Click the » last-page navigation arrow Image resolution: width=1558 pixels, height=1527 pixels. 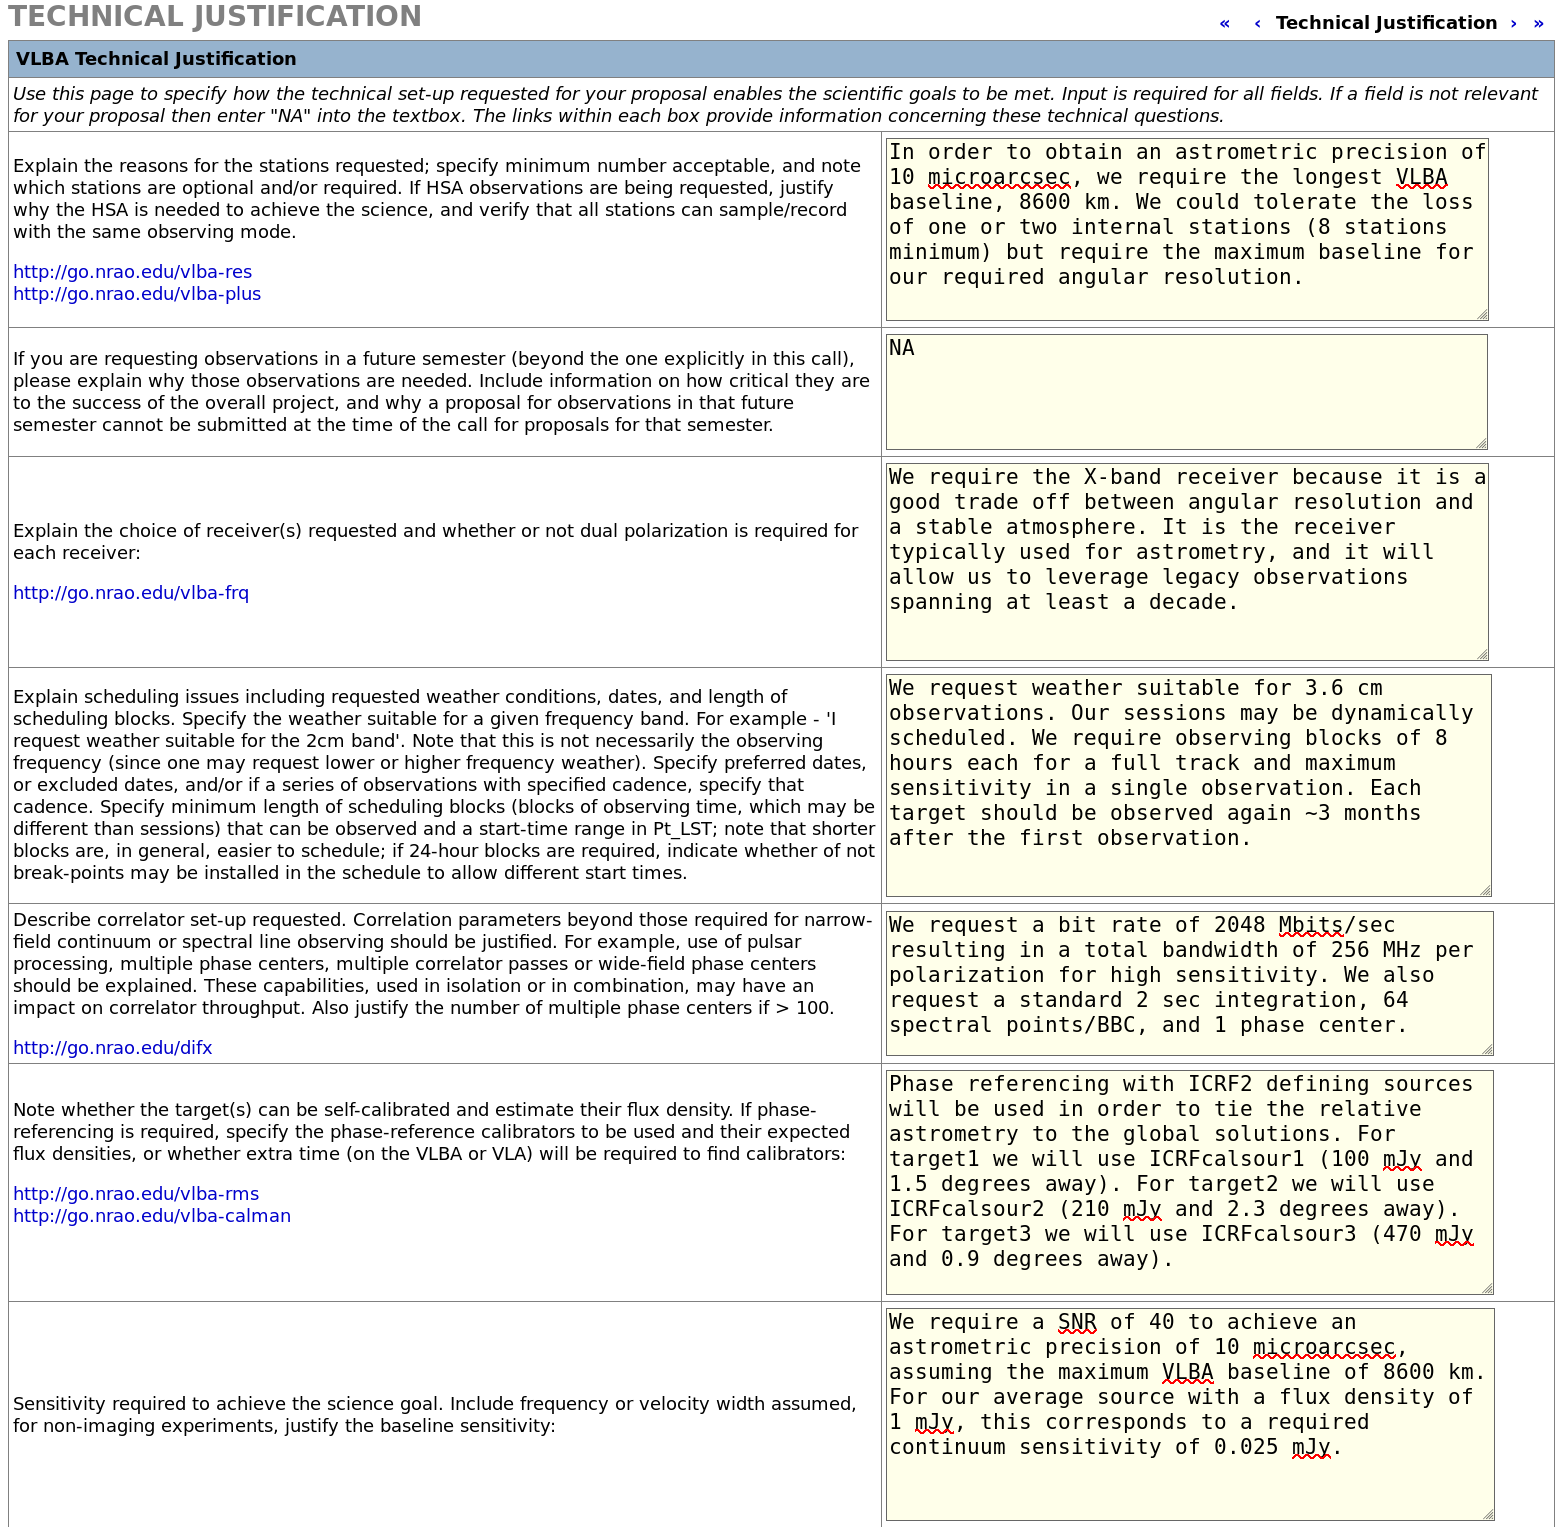click(x=1538, y=22)
